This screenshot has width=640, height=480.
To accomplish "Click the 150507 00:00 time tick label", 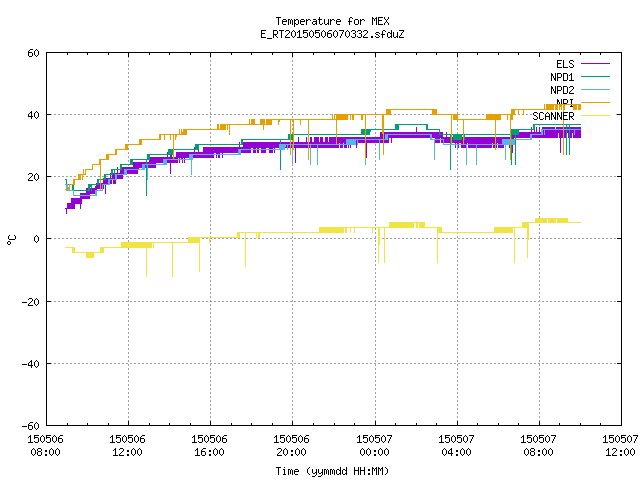I will tap(374, 445).
